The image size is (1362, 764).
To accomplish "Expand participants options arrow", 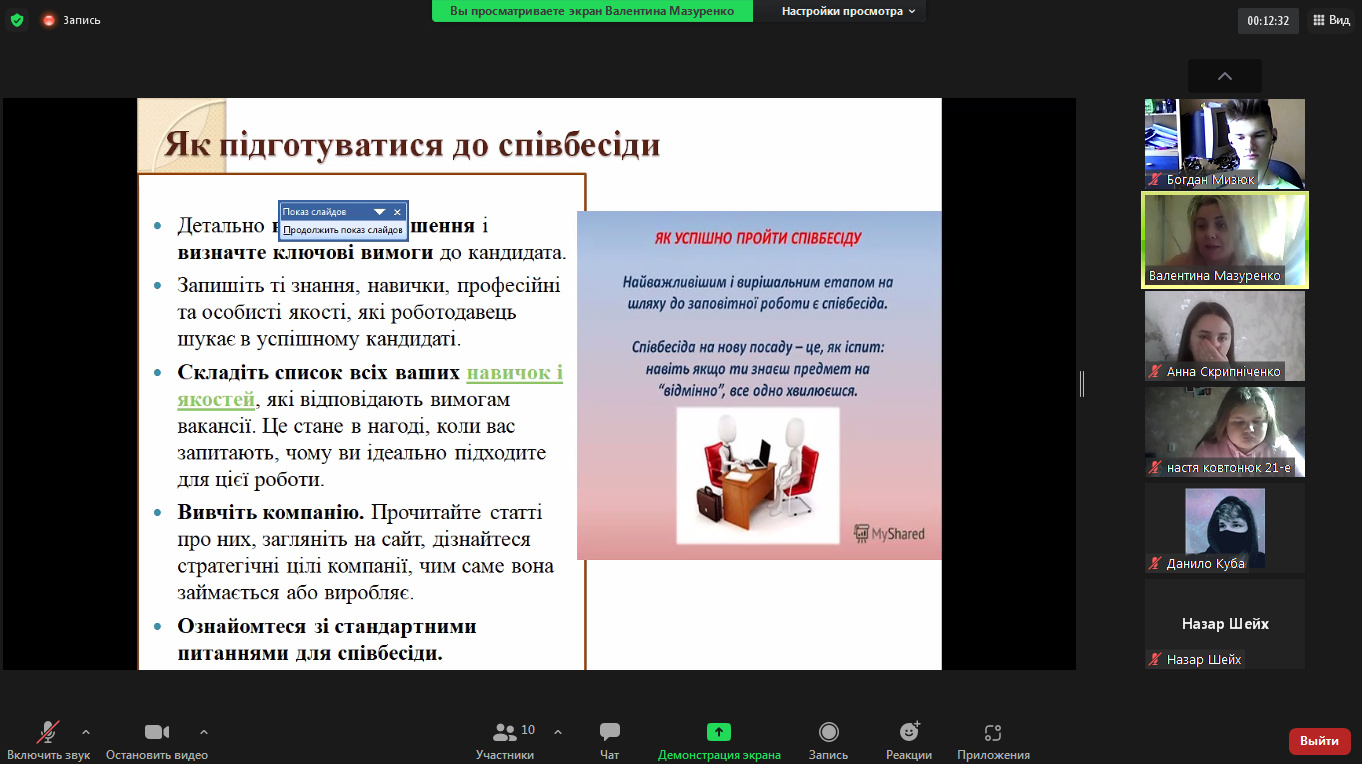I will [x=557, y=731].
